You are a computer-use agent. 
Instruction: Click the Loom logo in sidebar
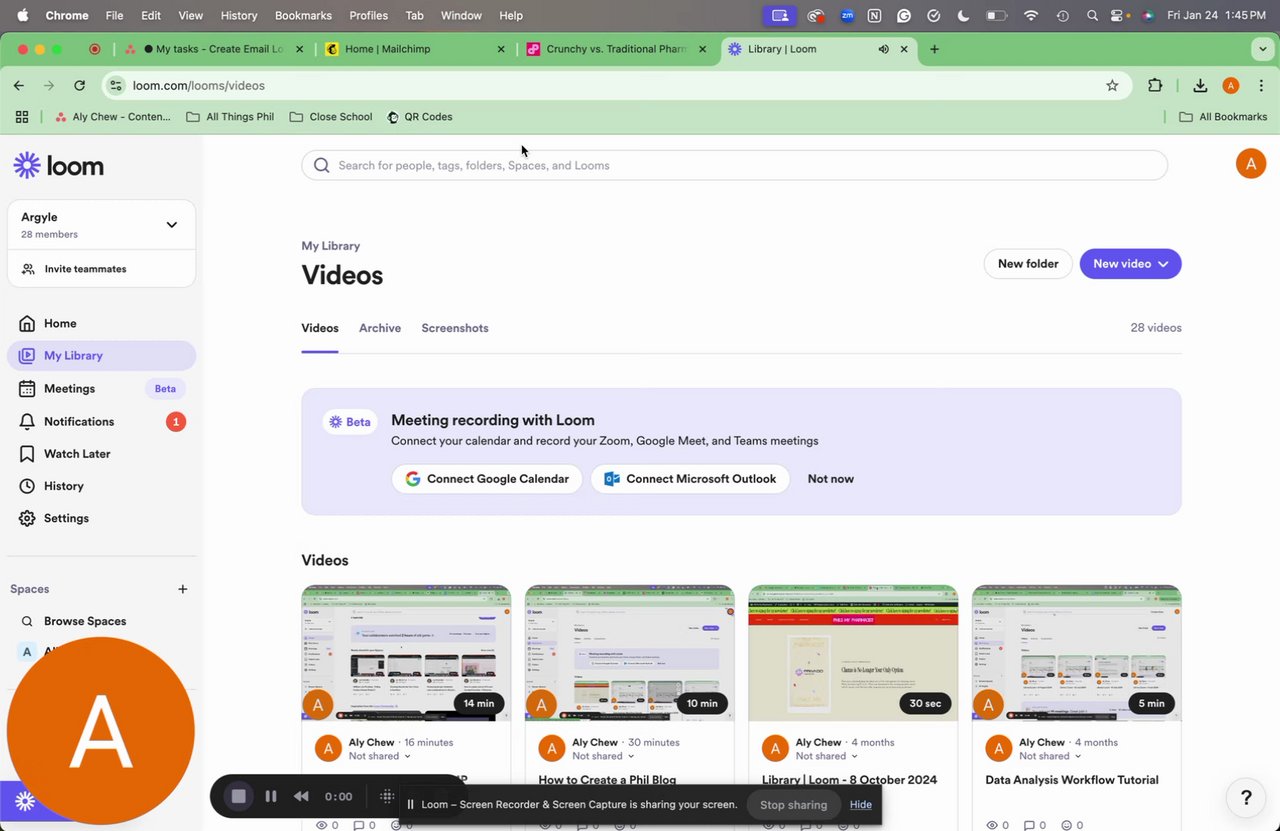point(59,166)
